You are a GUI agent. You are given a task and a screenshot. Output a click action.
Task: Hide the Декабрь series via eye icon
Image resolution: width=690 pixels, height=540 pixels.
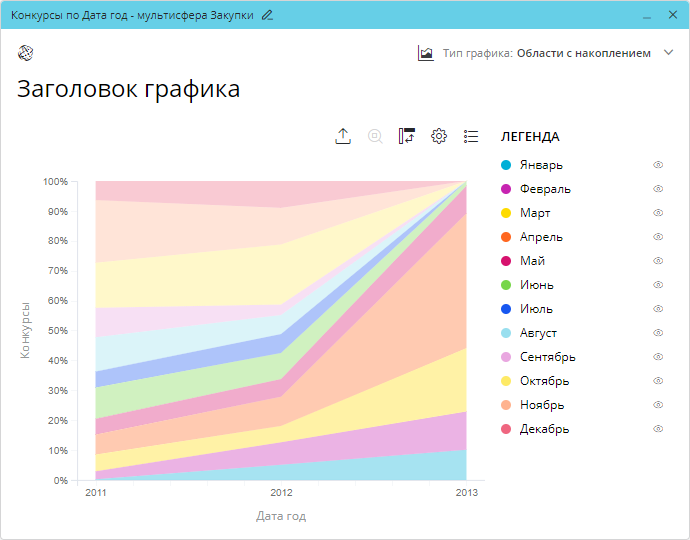tap(658, 429)
